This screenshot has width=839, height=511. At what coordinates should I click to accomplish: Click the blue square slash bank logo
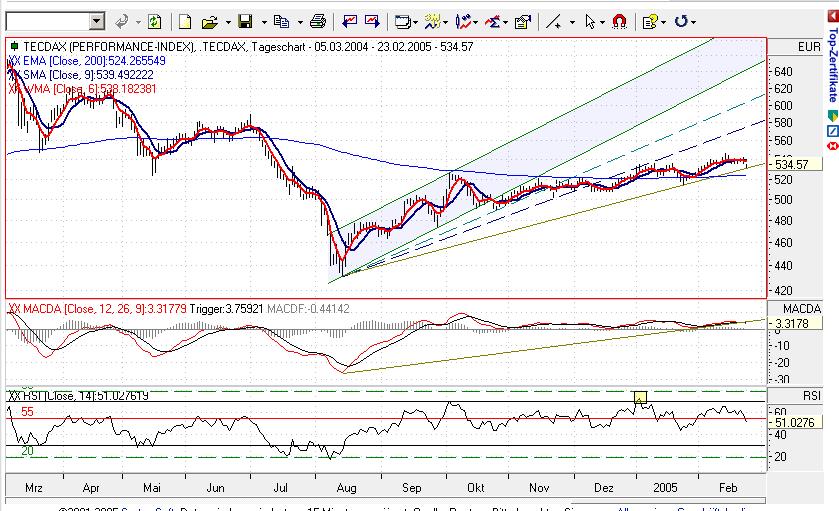tap(833, 131)
